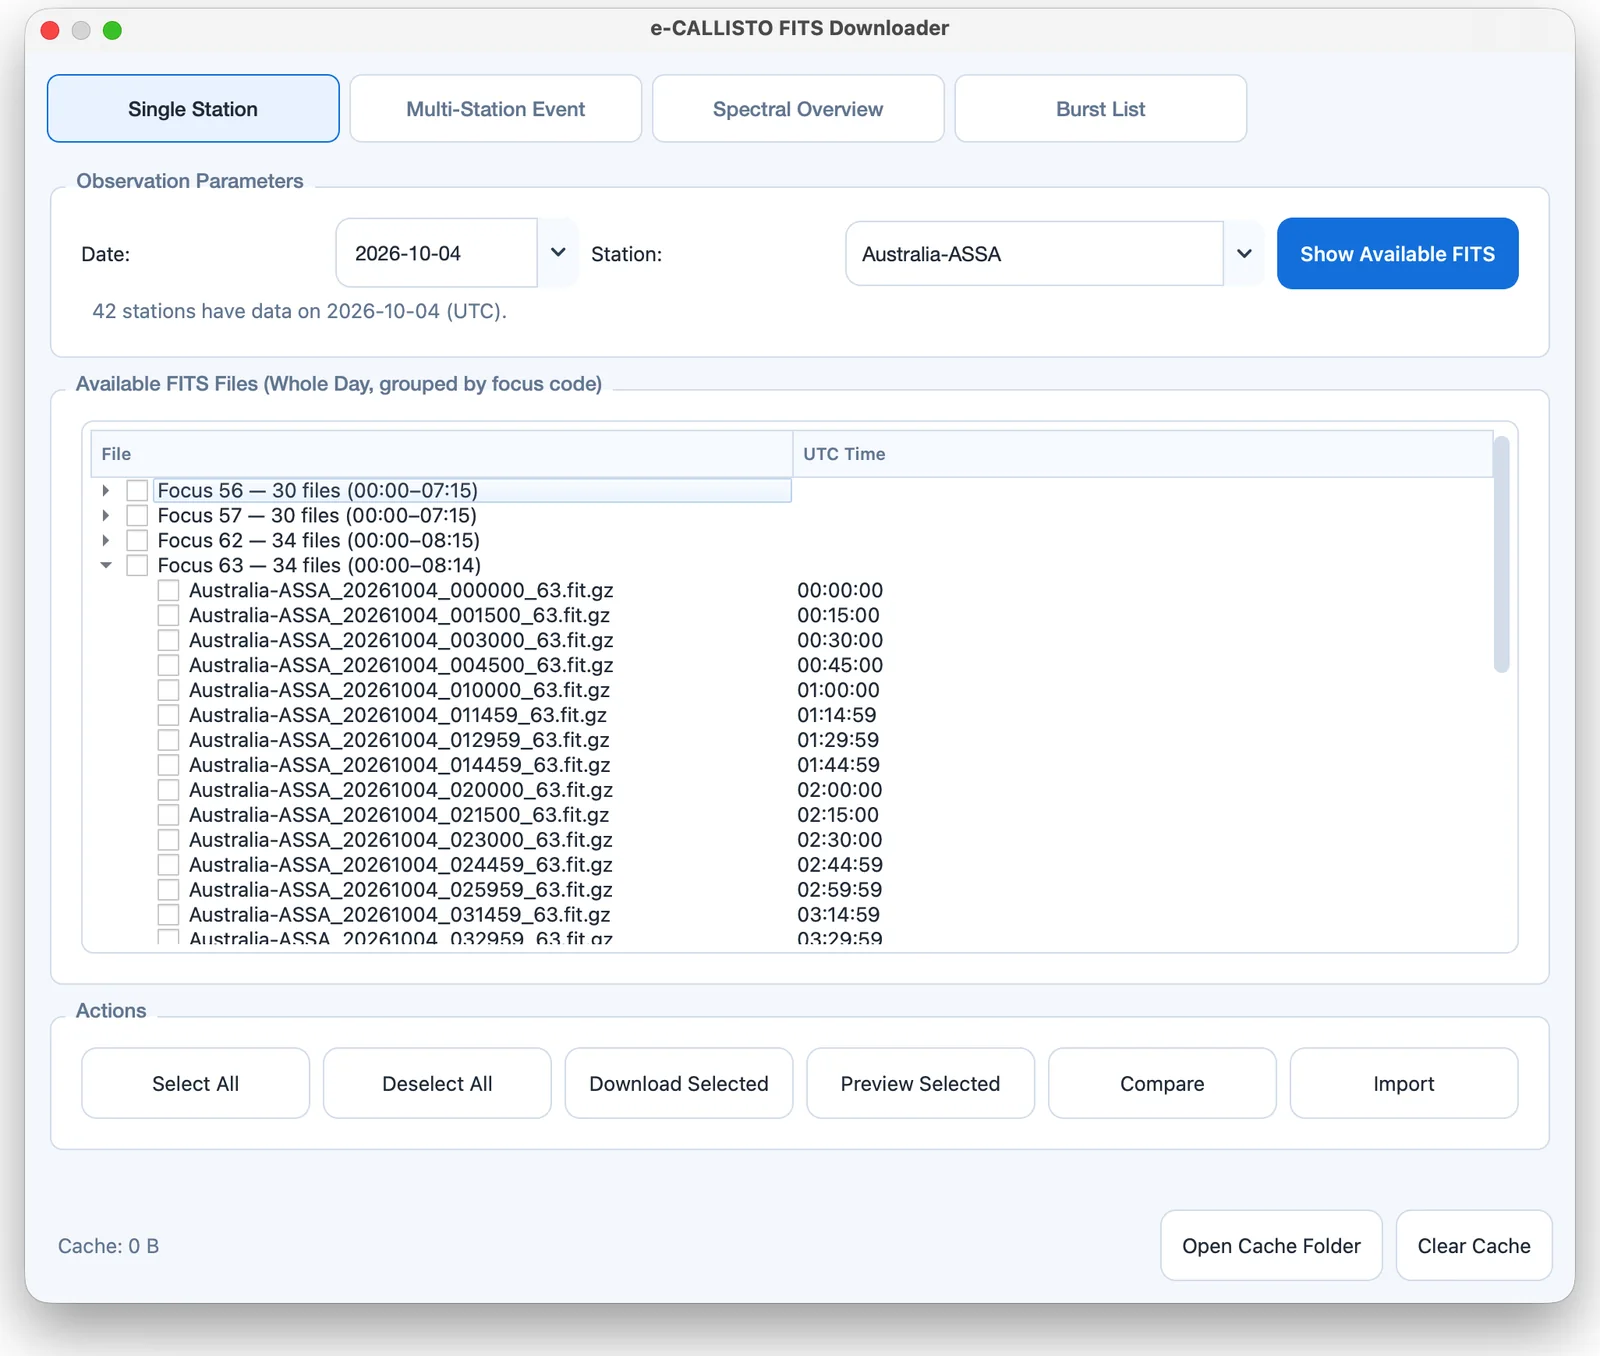Viewport: 1600px width, 1356px height.
Task: Open Cache Folder
Action: [x=1271, y=1246]
